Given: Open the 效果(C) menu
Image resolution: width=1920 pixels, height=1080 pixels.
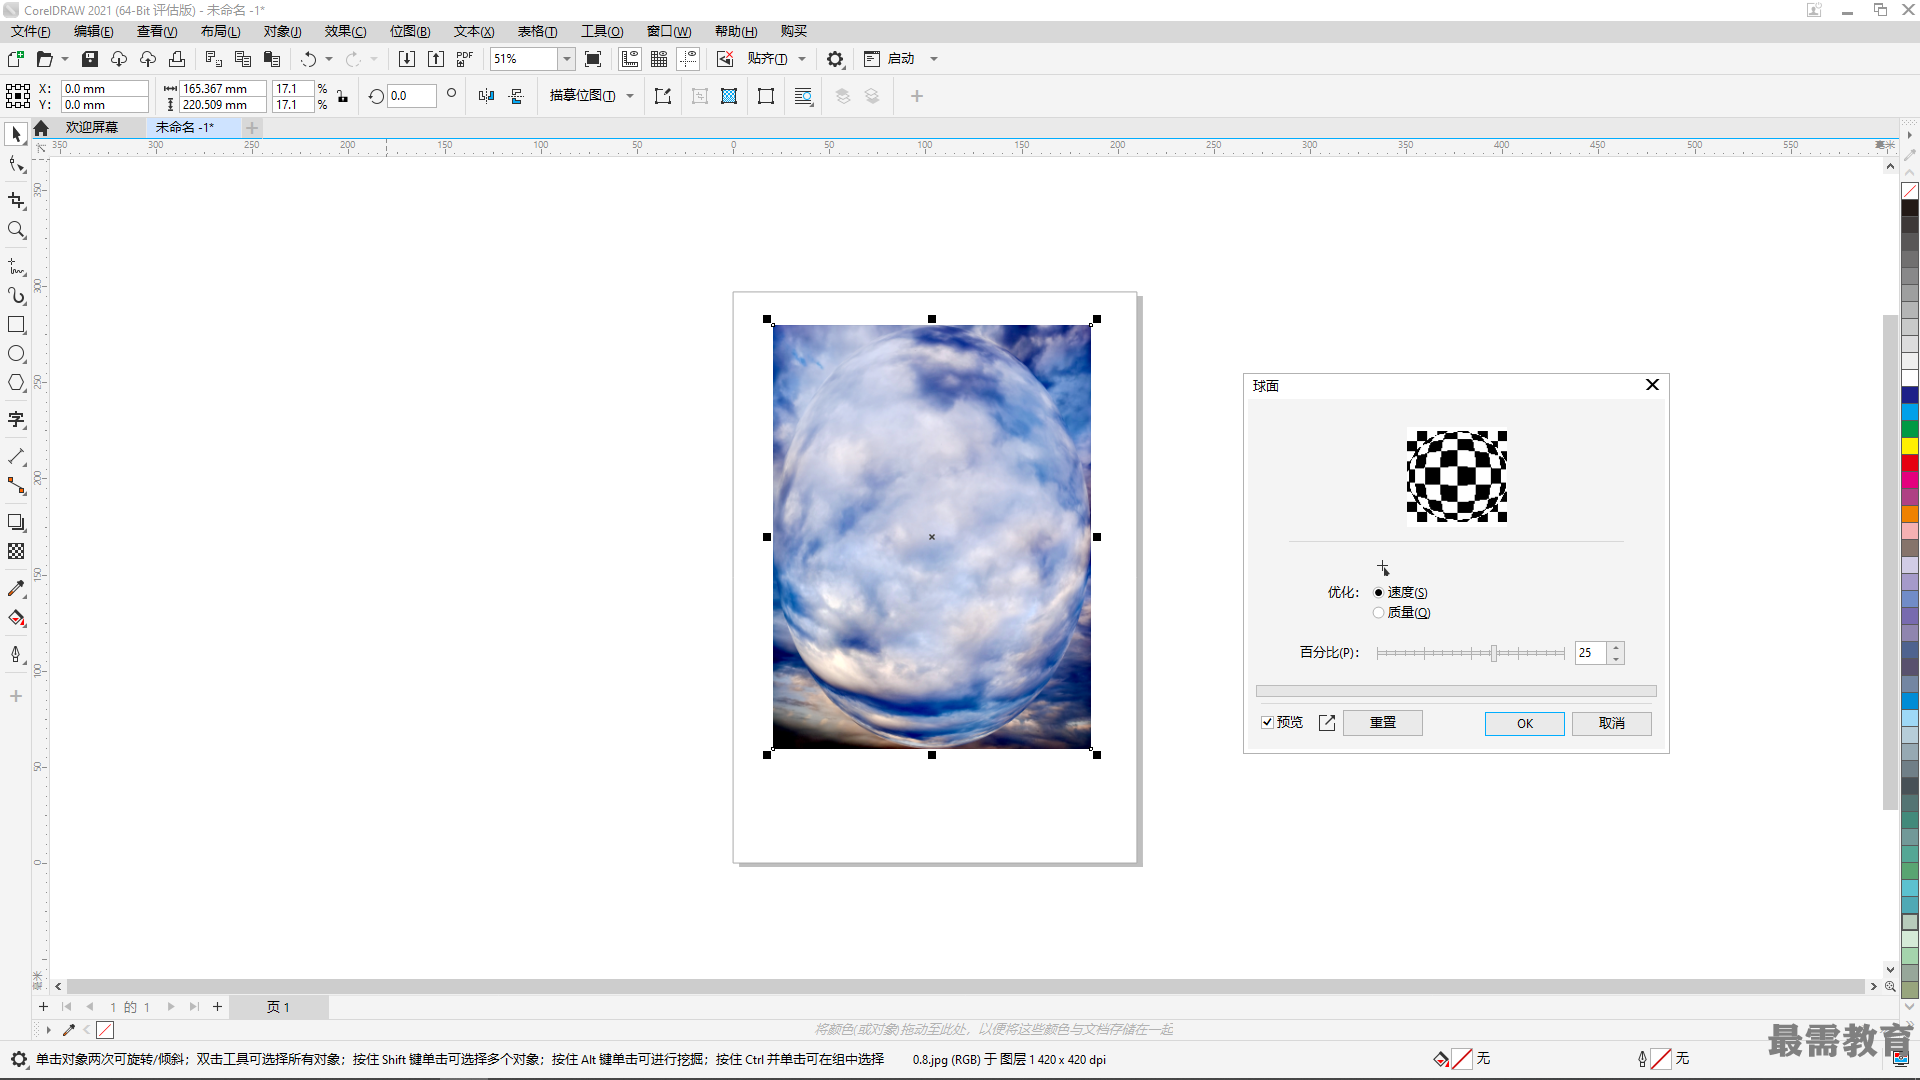Looking at the screenshot, I should click(345, 31).
